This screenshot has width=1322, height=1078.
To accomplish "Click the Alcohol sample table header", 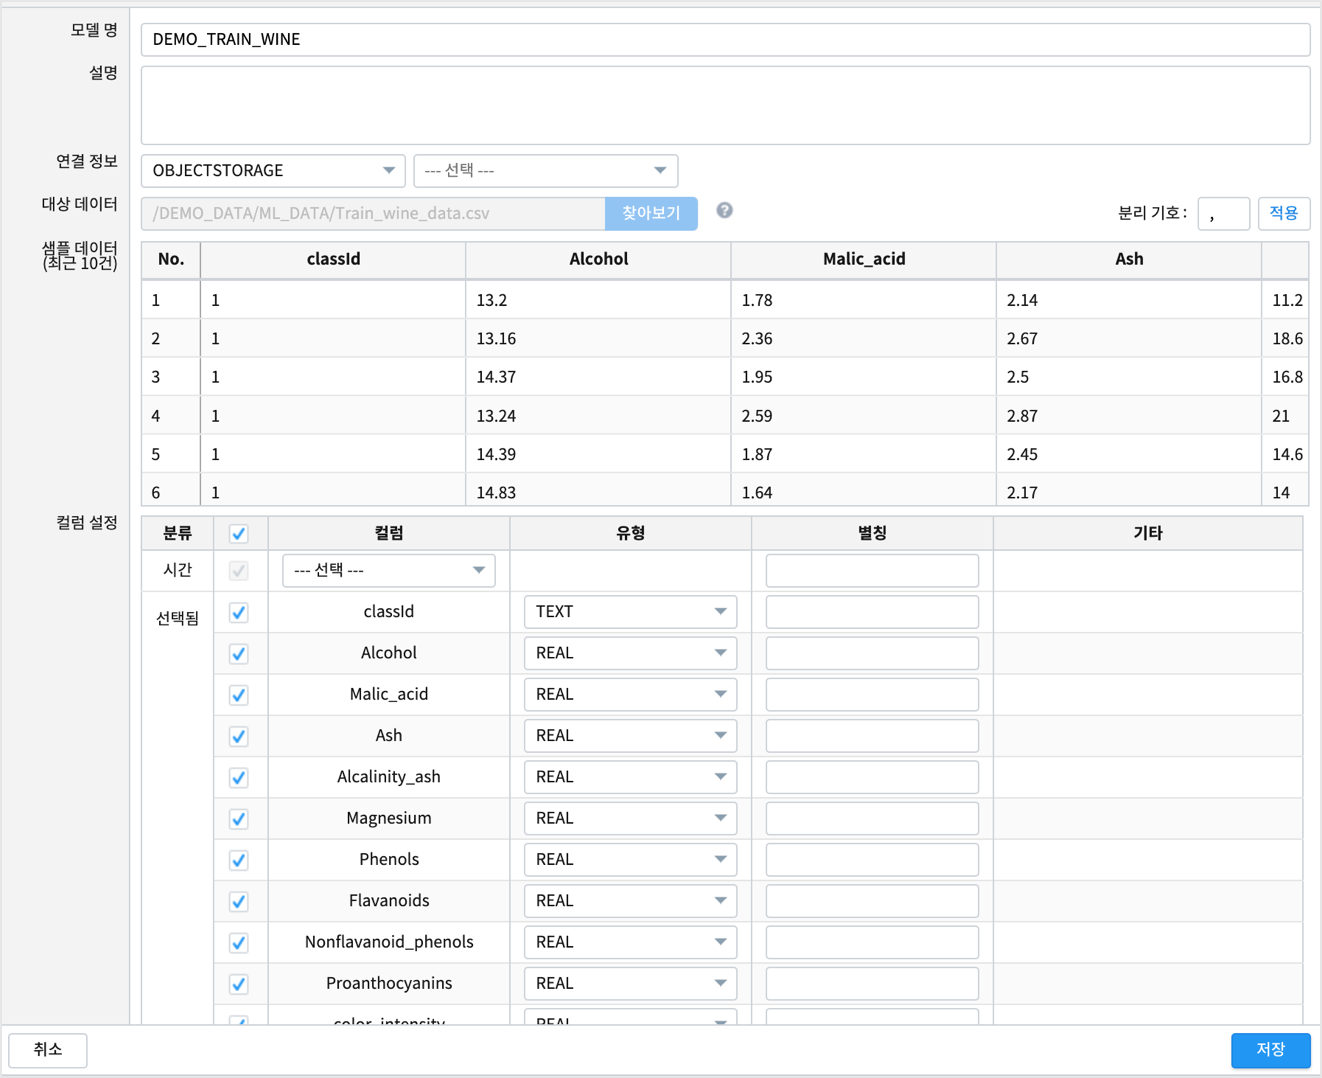I will point(598,259).
